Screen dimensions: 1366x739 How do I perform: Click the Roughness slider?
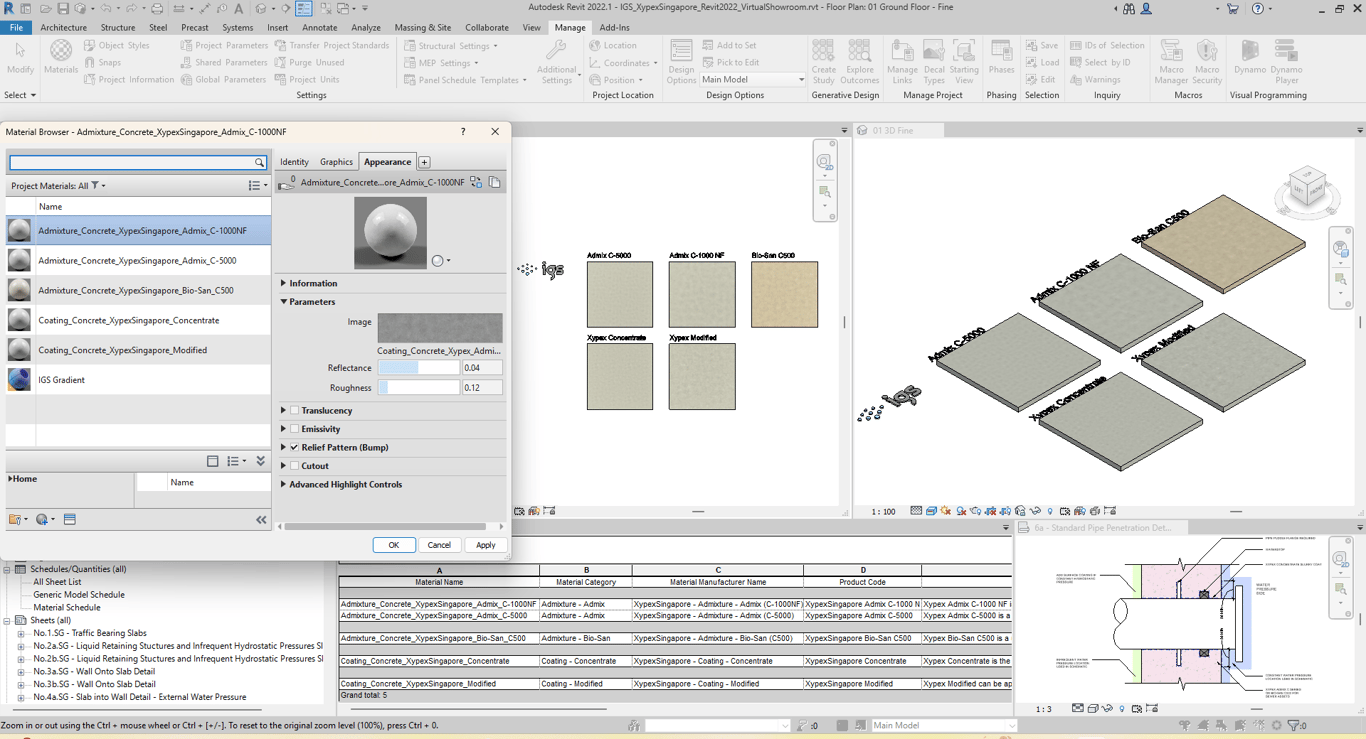coord(418,388)
